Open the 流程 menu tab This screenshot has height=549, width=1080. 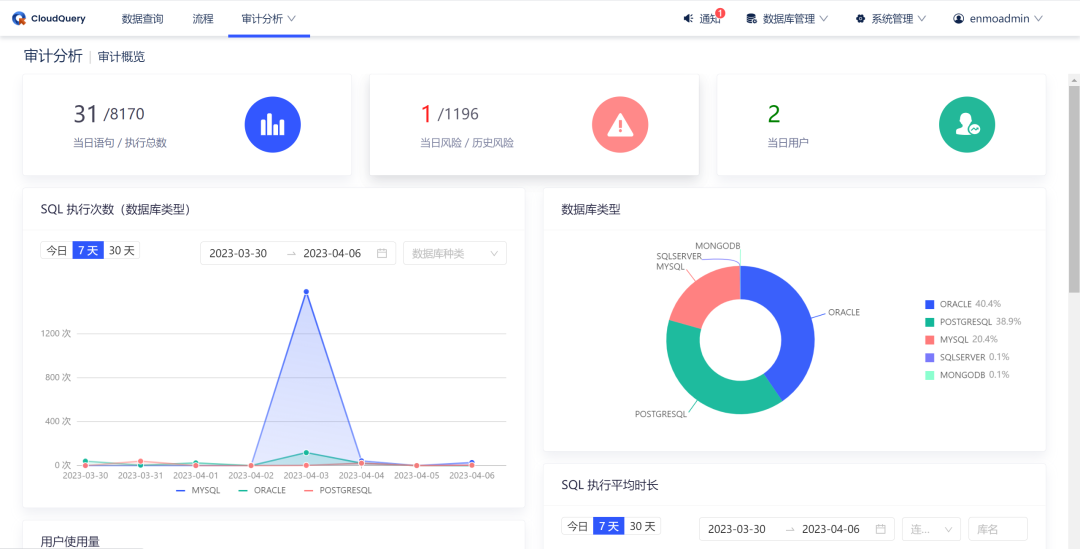202,19
